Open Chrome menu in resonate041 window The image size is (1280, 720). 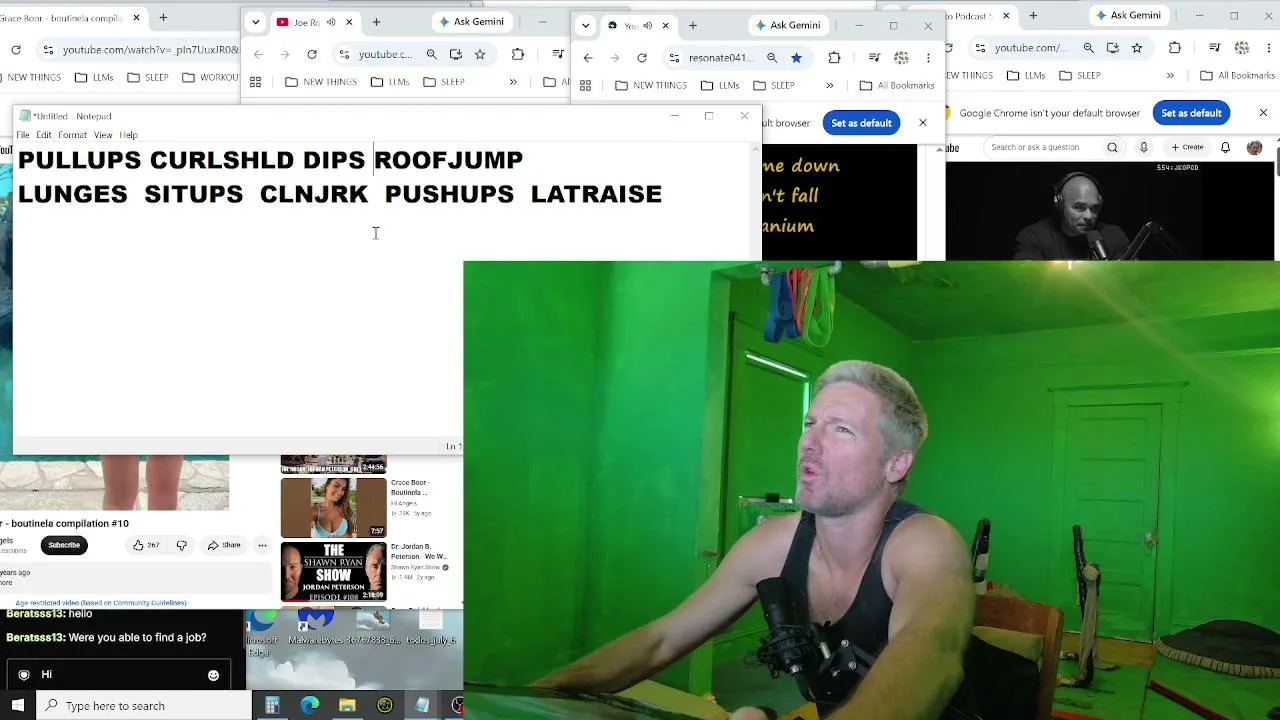click(x=928, y=58)
